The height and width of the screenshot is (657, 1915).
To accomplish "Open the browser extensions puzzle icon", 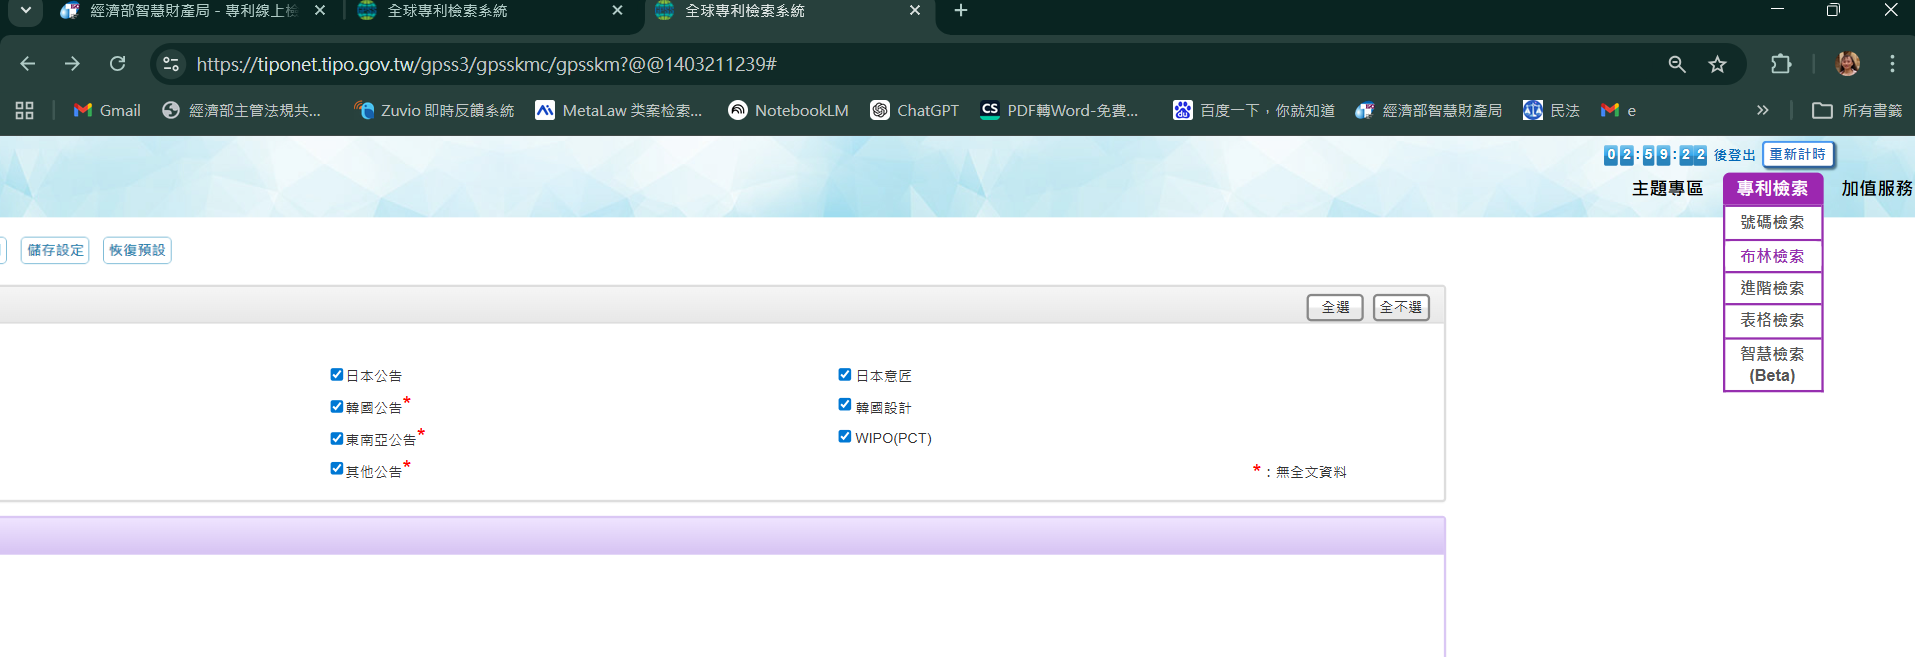I will coord(1781,64).
